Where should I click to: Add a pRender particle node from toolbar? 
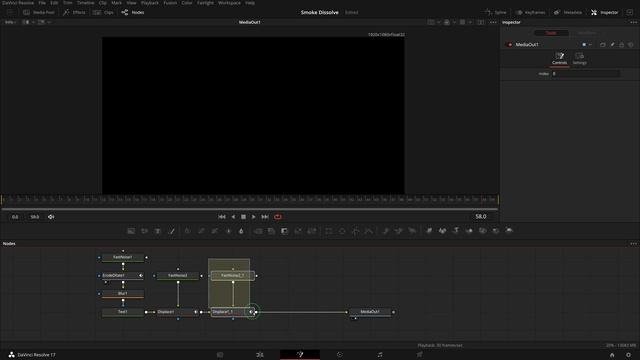412,231
